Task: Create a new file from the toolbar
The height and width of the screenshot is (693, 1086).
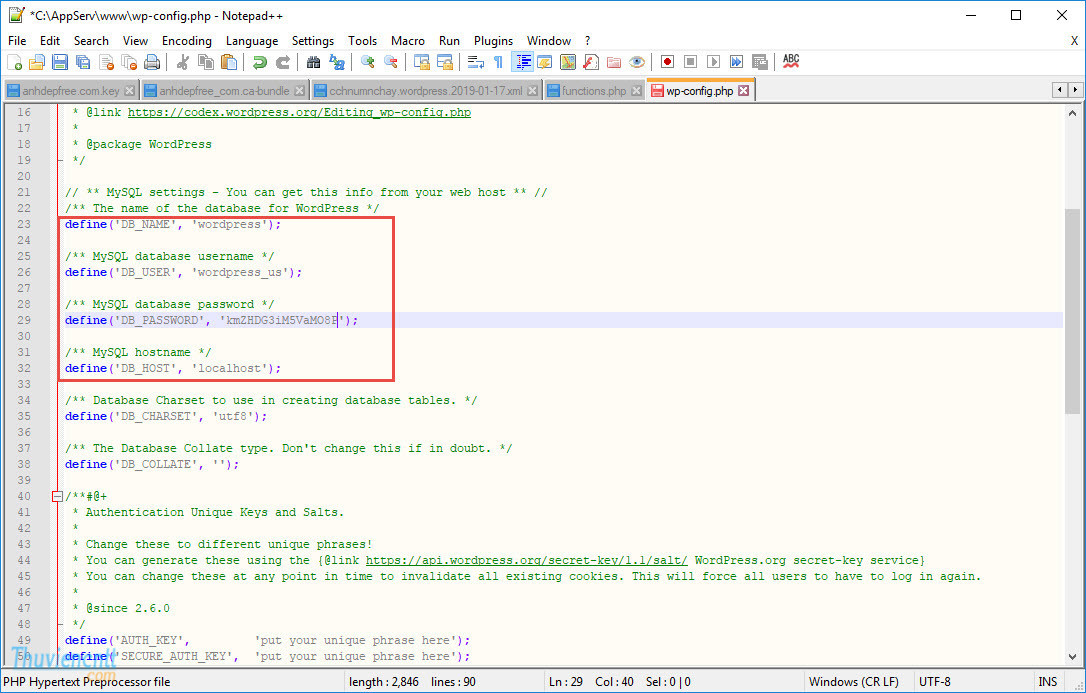Action: [15, 62]
